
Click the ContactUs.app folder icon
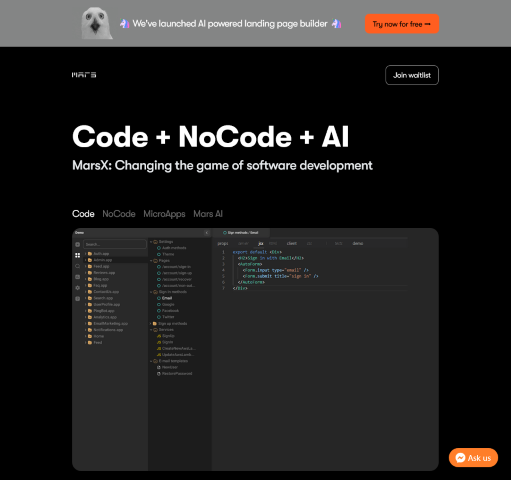coord(90,292)
